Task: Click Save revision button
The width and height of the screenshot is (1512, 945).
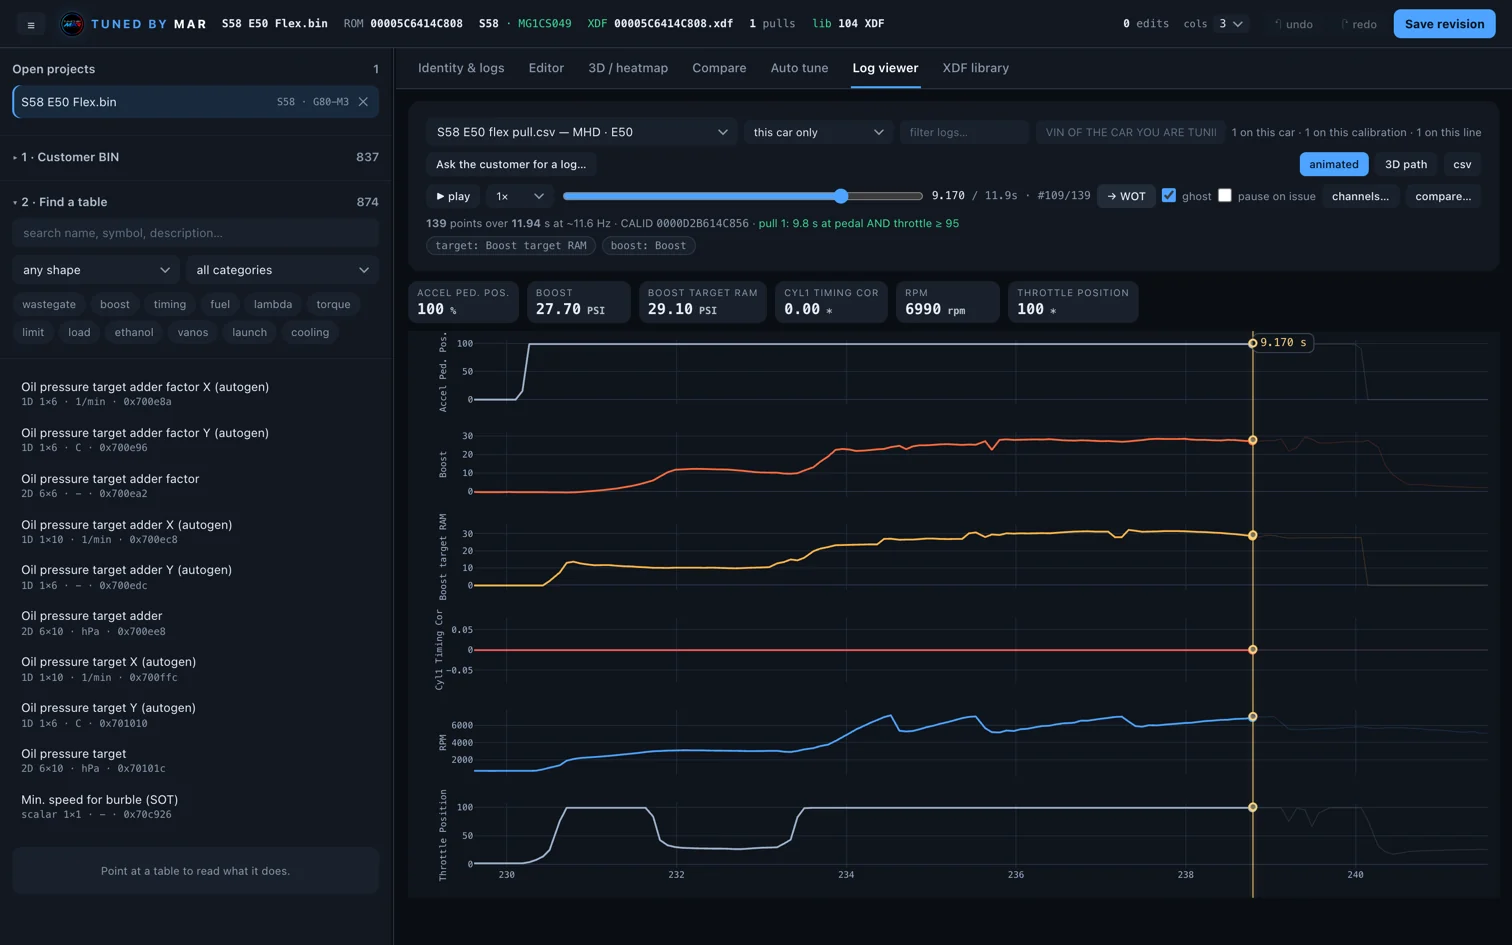Action: coord(1444,24)
